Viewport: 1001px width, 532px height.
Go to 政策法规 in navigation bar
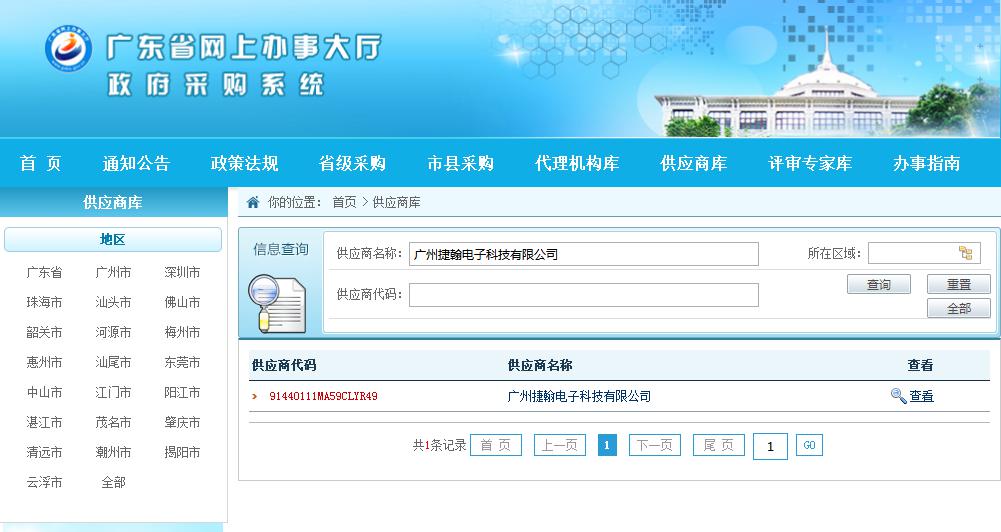click(x=244, y=164)
